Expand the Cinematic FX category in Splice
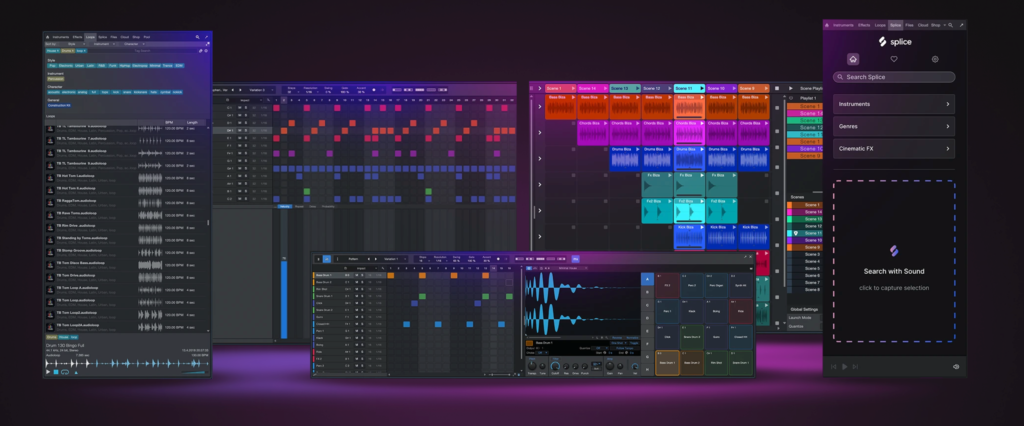1024x426 pixels. coord(893,148)
